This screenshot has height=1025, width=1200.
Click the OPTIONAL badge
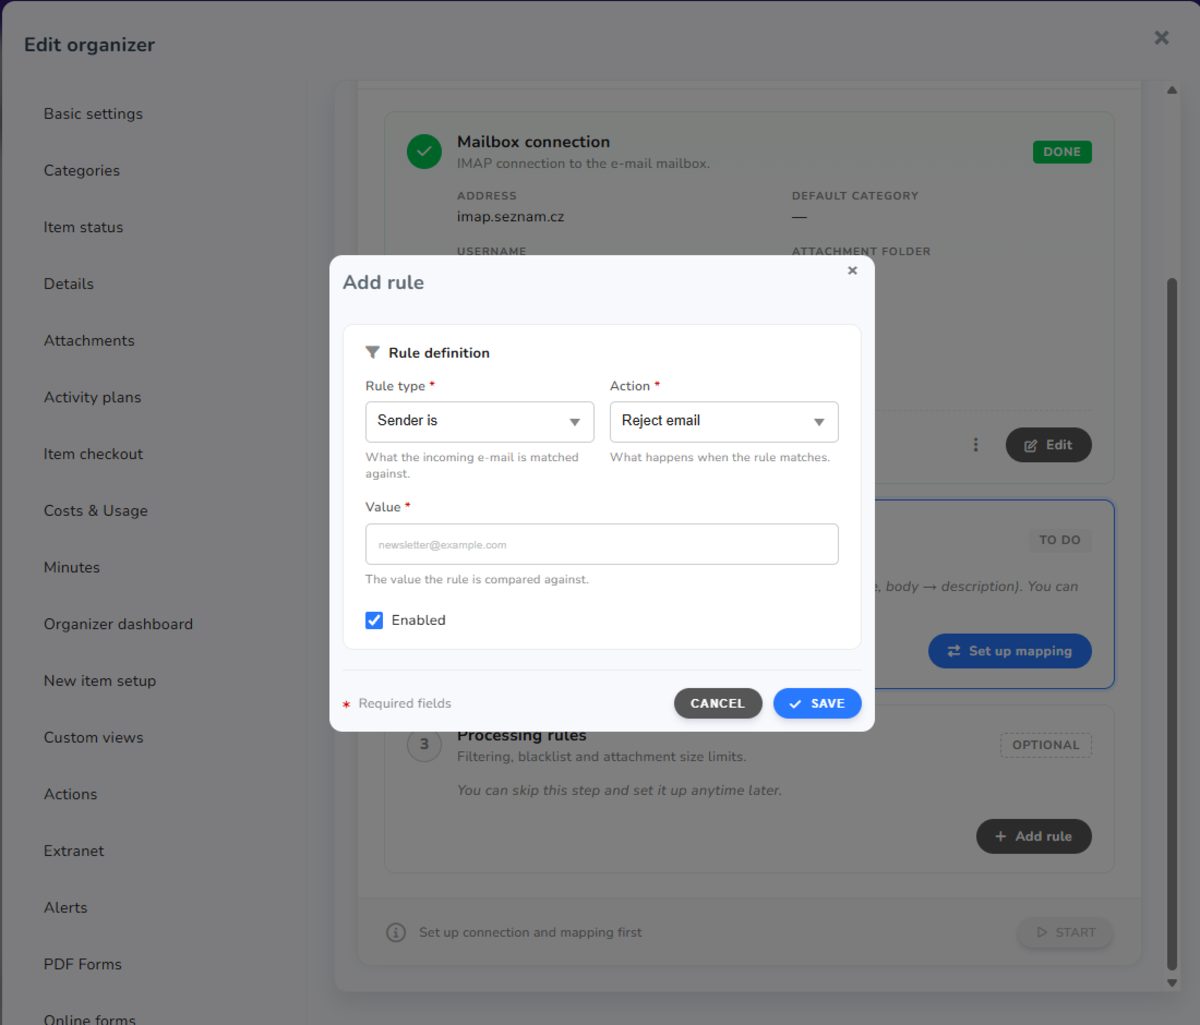pyautogui.click(x=1045, y=745)
